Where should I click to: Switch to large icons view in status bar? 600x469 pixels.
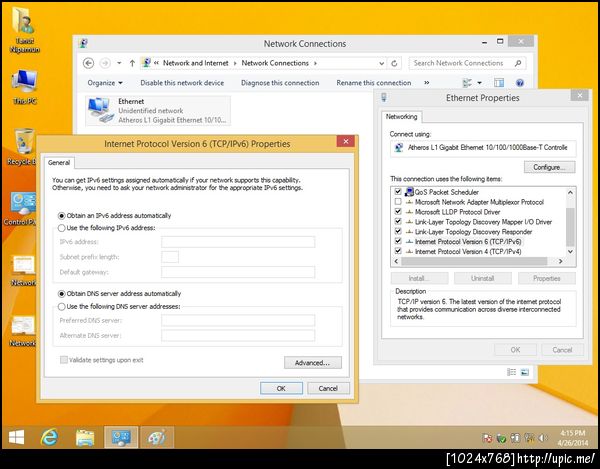coord(525,372)
